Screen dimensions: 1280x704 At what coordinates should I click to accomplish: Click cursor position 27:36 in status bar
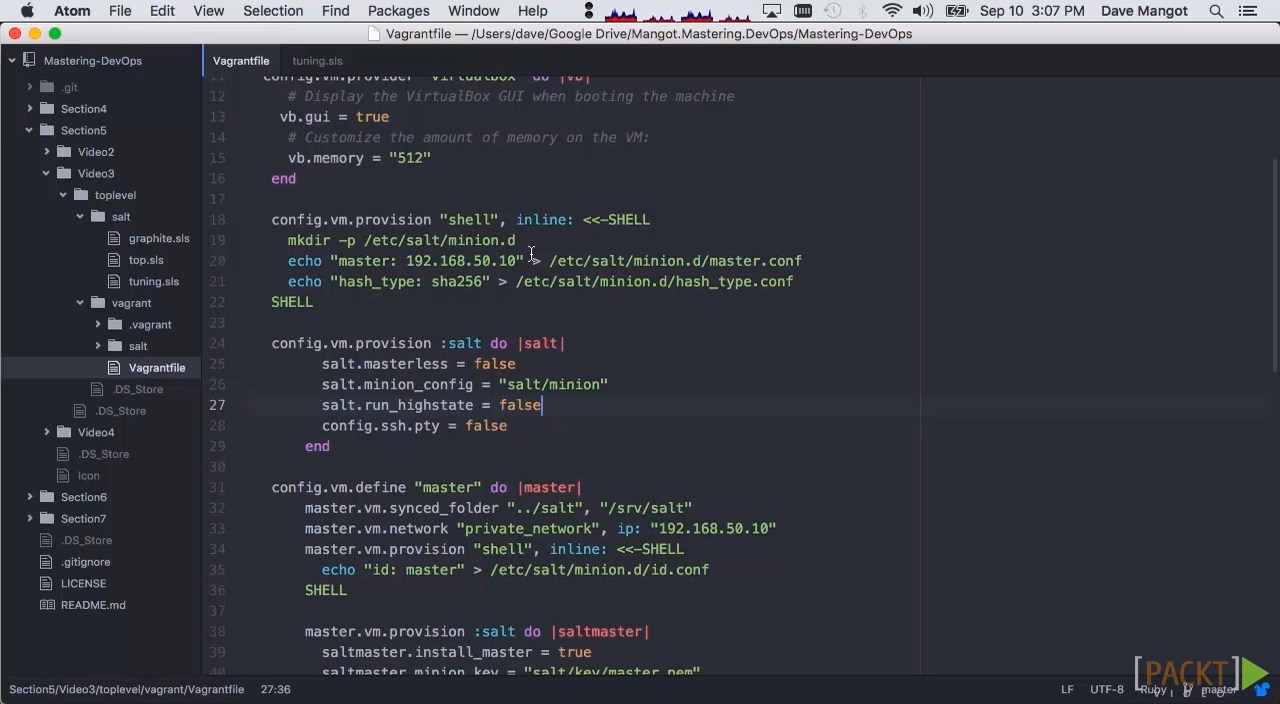coord(275,690)
